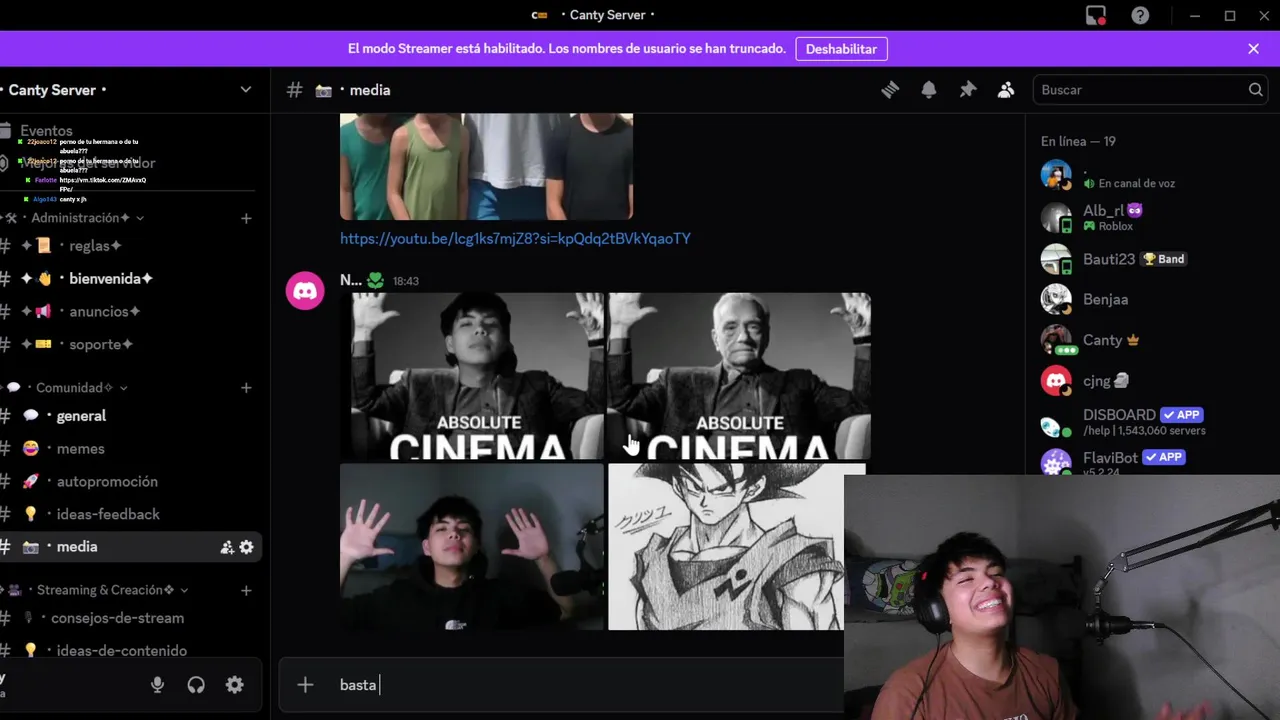Click the Buscar search field

coord(1150,90)
